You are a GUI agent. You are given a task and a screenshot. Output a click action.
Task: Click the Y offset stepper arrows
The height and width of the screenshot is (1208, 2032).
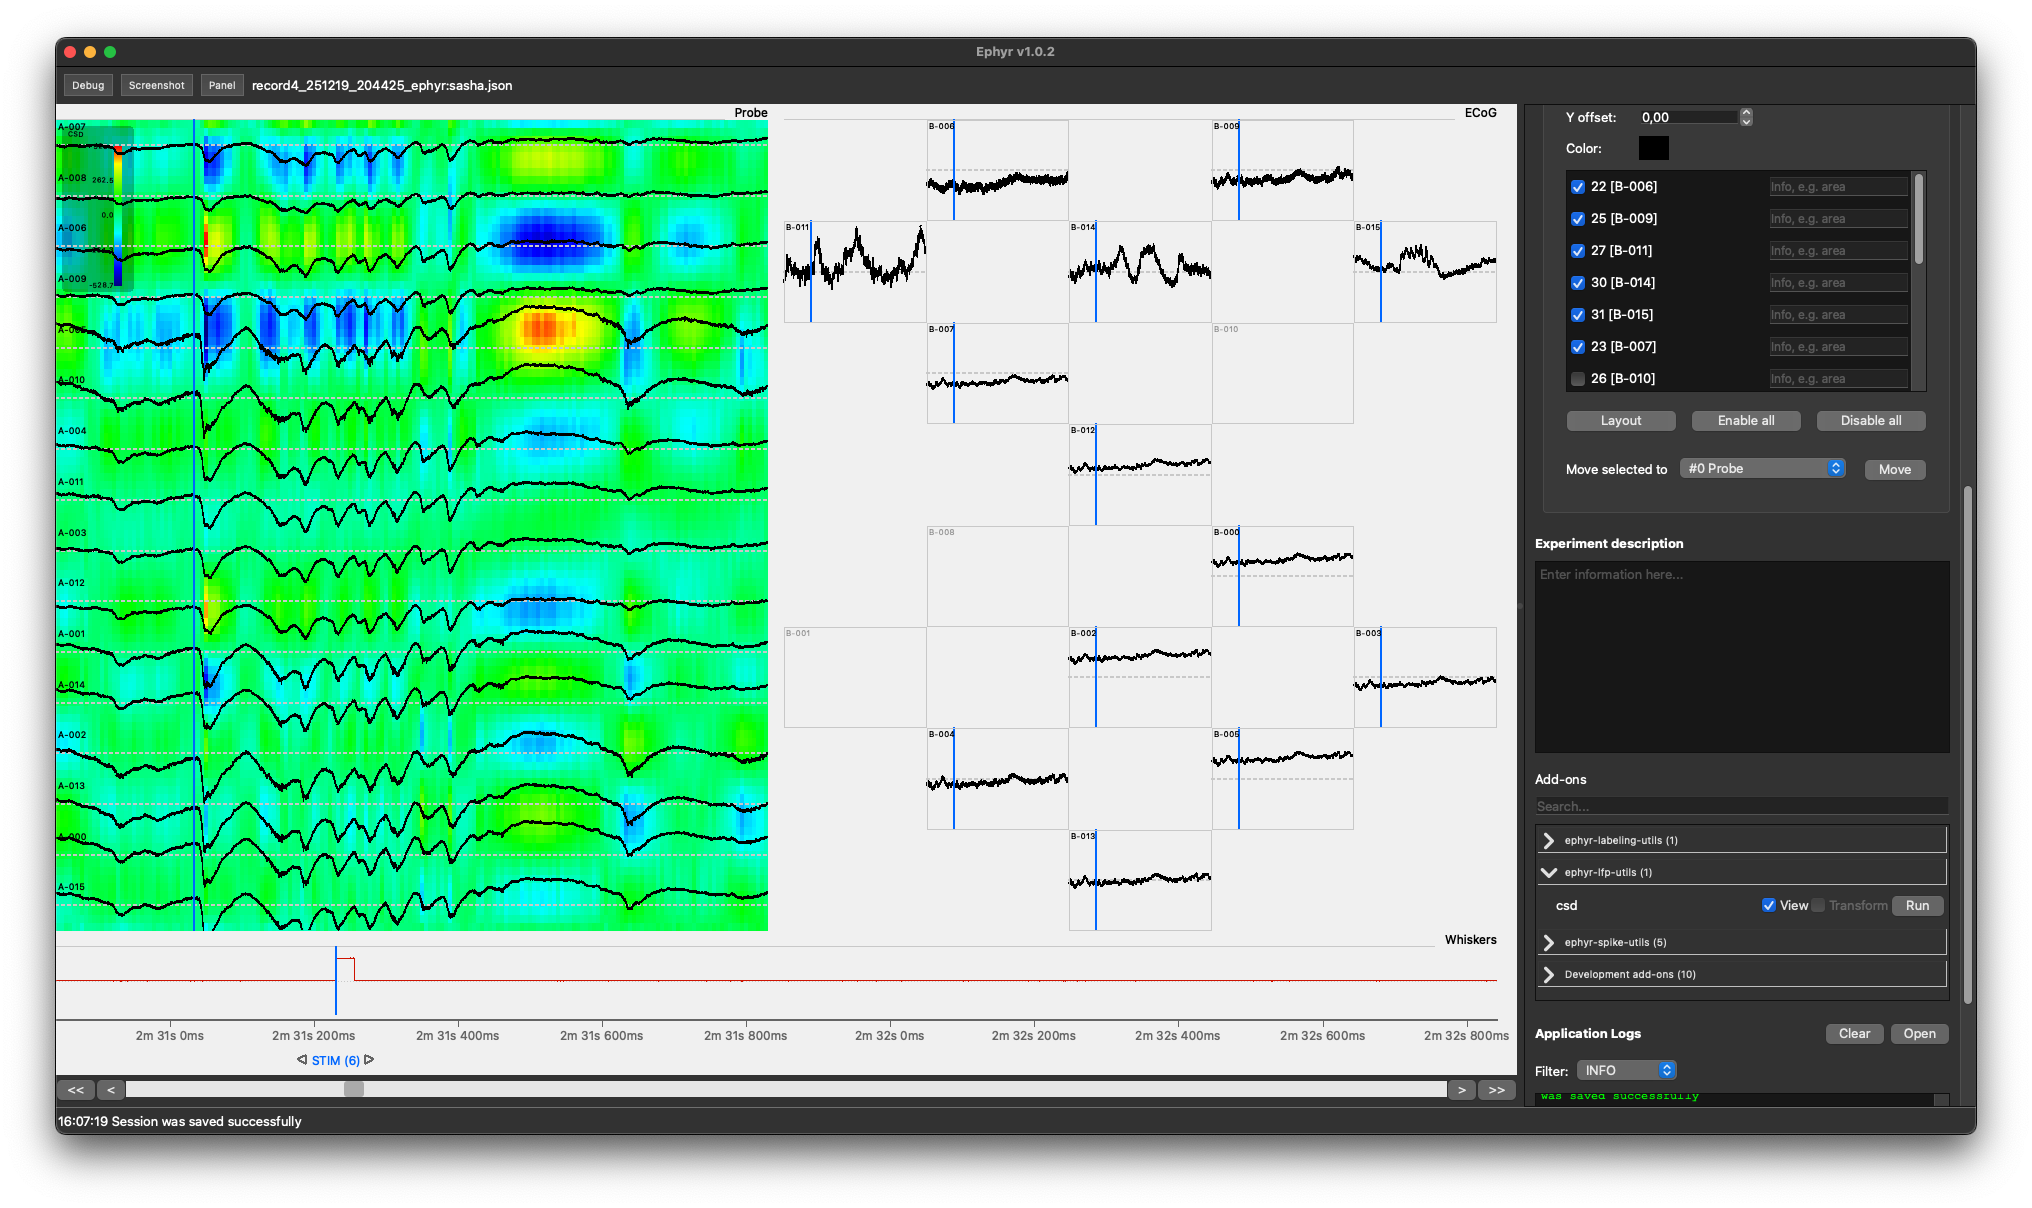pos(1746,117)
